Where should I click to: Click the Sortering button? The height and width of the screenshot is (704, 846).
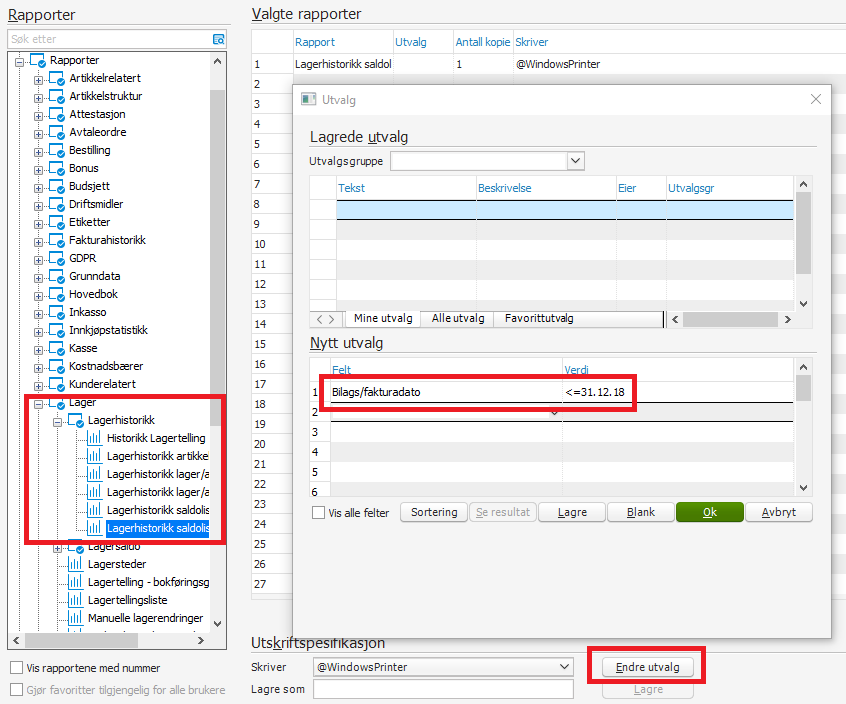[x=434, y=512]
